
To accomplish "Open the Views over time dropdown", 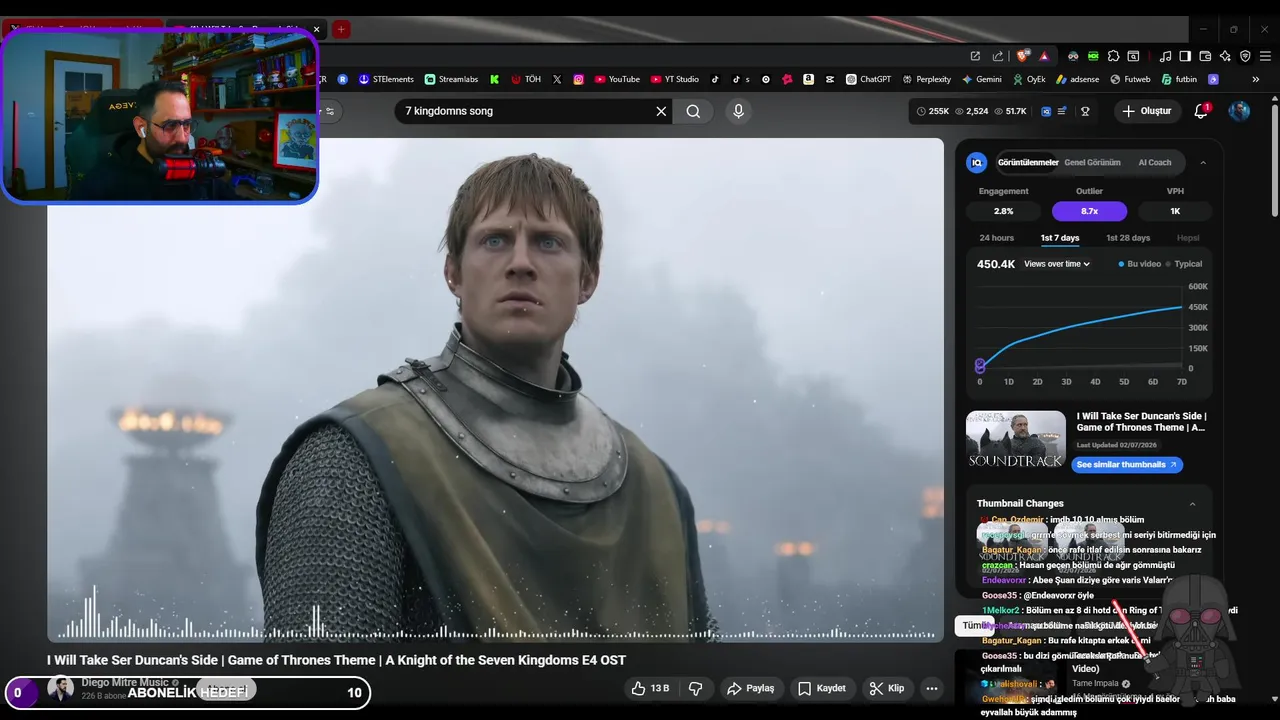I will [1057, 264].
